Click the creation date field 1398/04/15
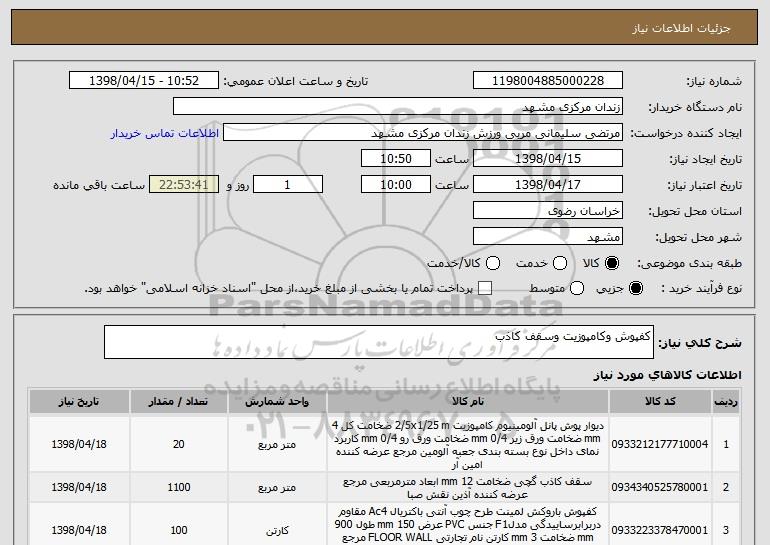This screenshot has height=545, width=770. tap(548, 159)
